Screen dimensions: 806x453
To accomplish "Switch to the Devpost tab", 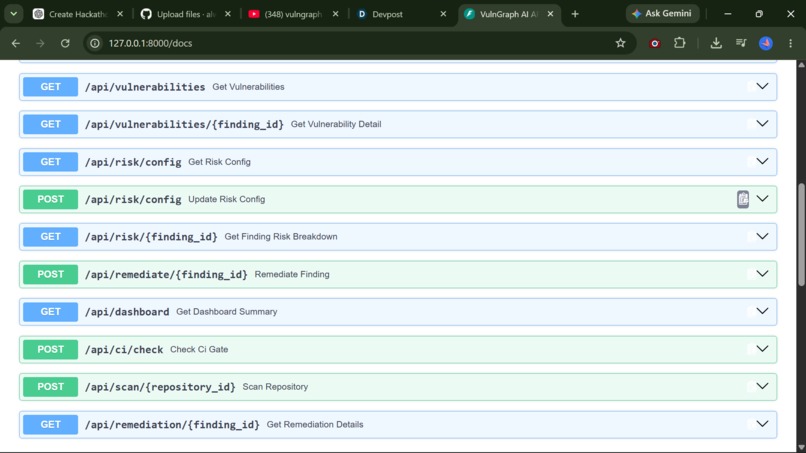I will point(401,14).
